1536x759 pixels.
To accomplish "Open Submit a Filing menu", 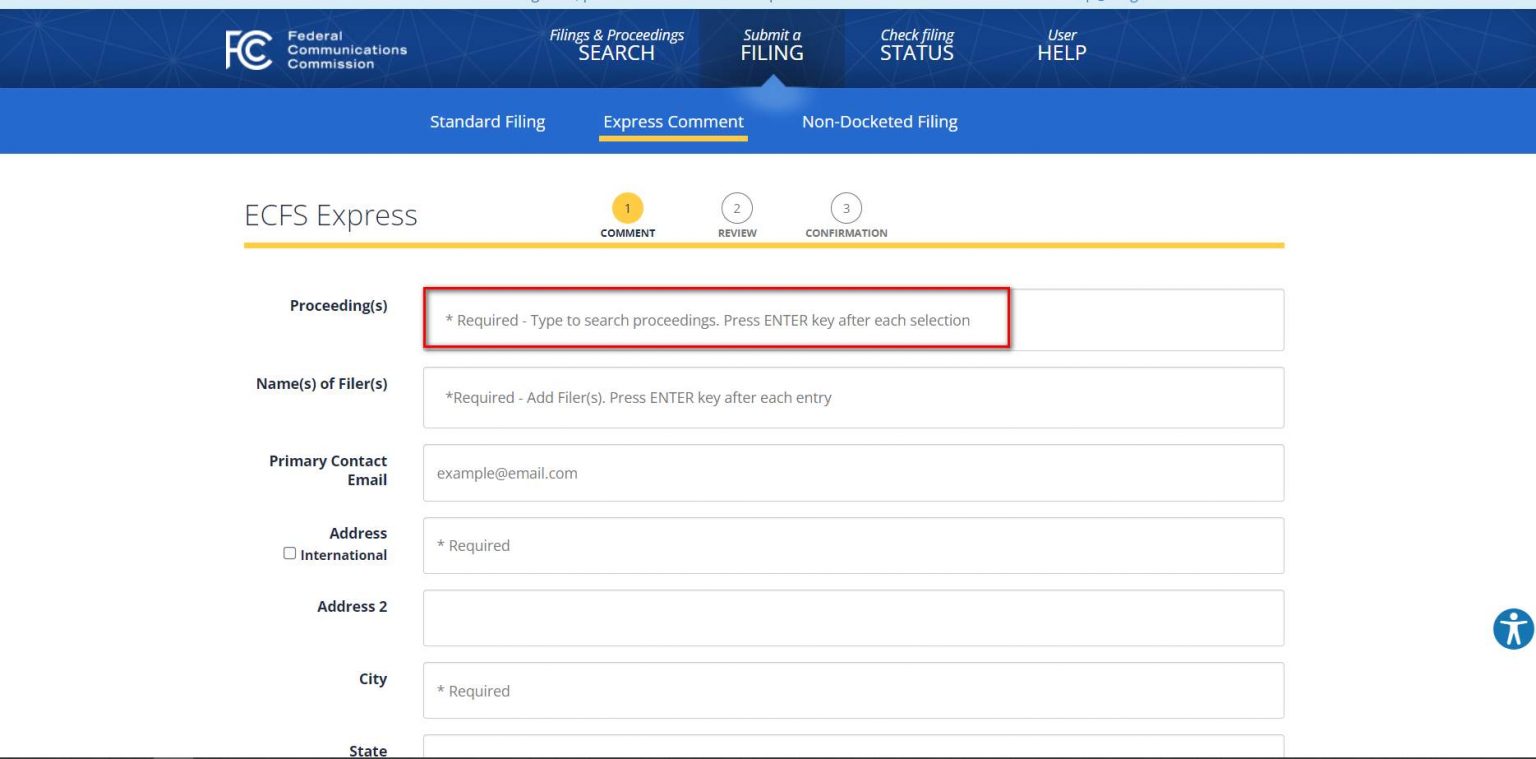I will click(x=771, y=45).
